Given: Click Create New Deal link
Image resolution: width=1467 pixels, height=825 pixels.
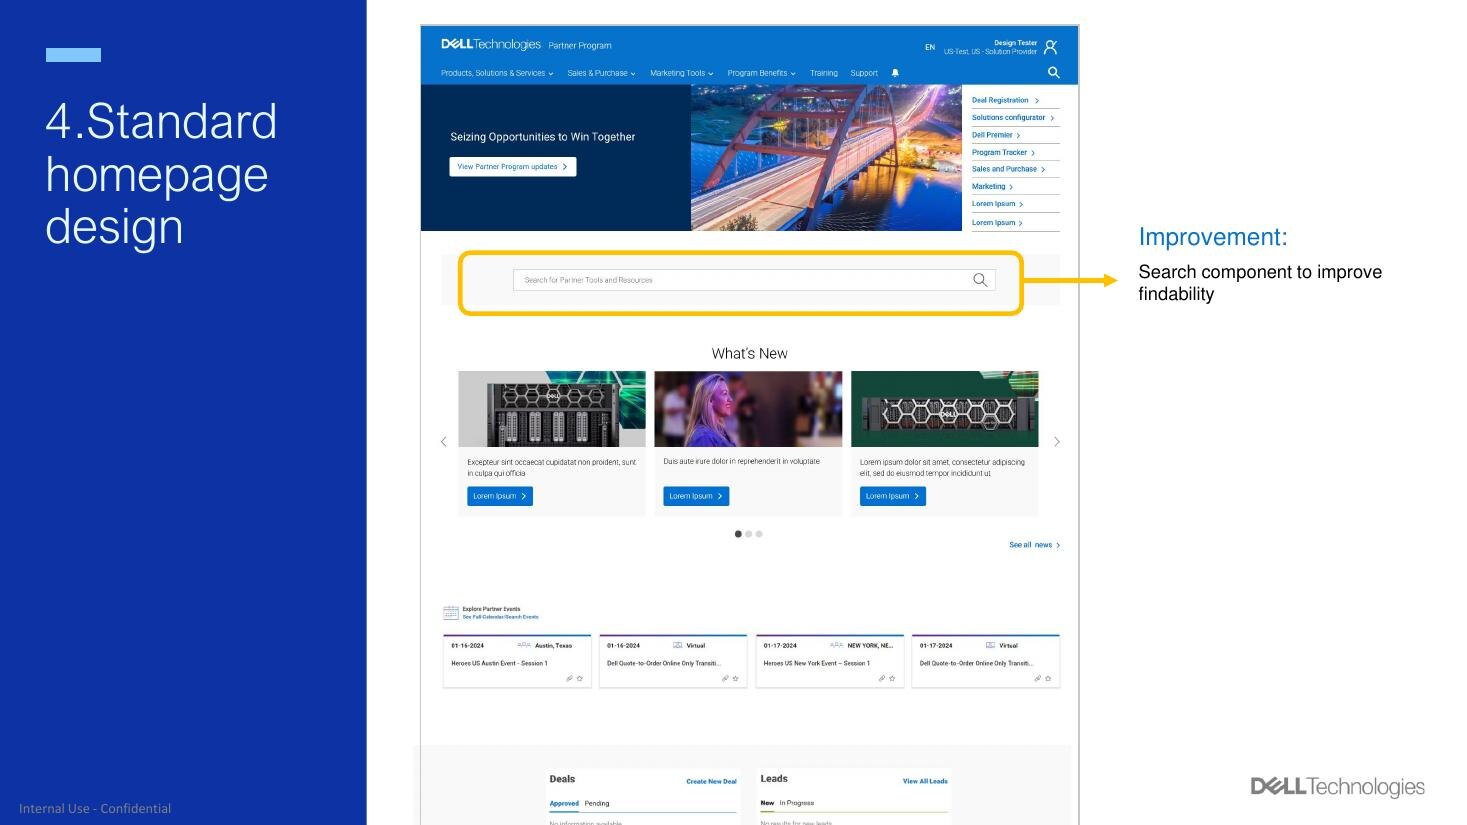Looking at the screenshot, I should (x=711, y=781).
